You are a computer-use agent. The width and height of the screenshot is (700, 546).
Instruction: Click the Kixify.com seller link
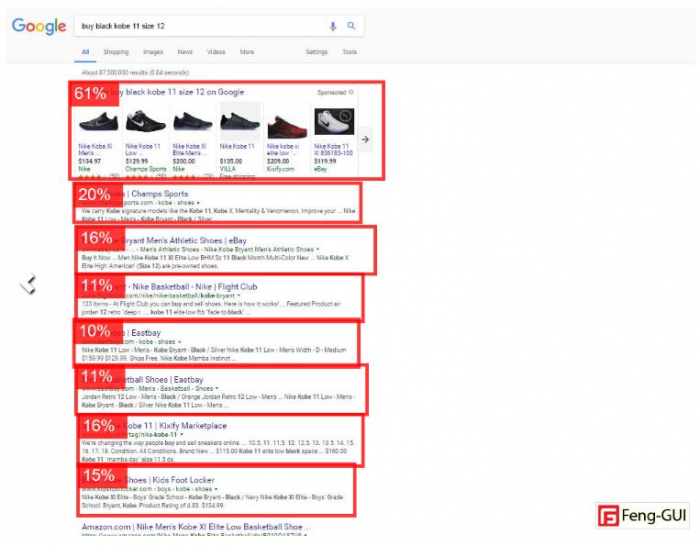tap(280, 169)
